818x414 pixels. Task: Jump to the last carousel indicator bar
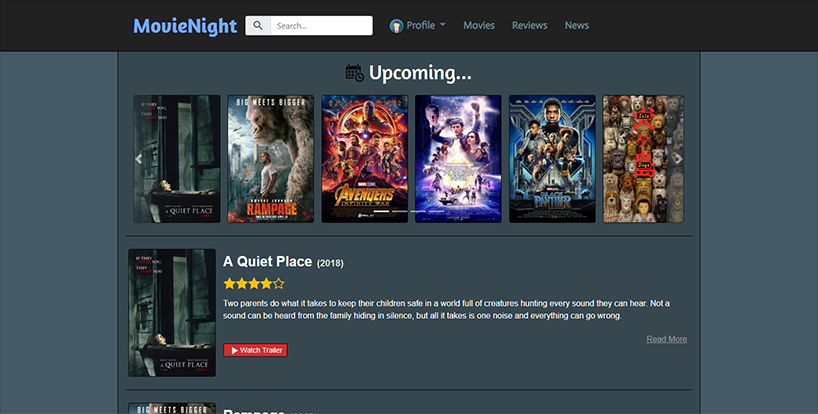point(437,211)
